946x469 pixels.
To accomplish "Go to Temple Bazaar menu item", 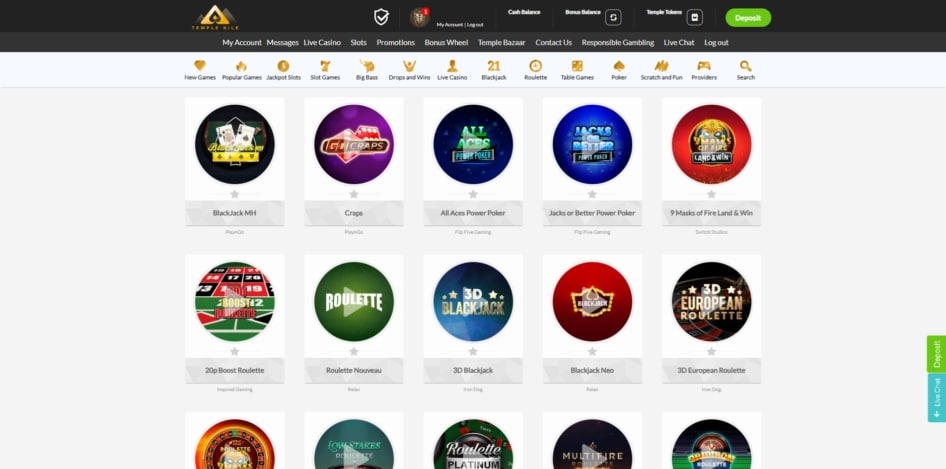I will (x=502, y=43).
